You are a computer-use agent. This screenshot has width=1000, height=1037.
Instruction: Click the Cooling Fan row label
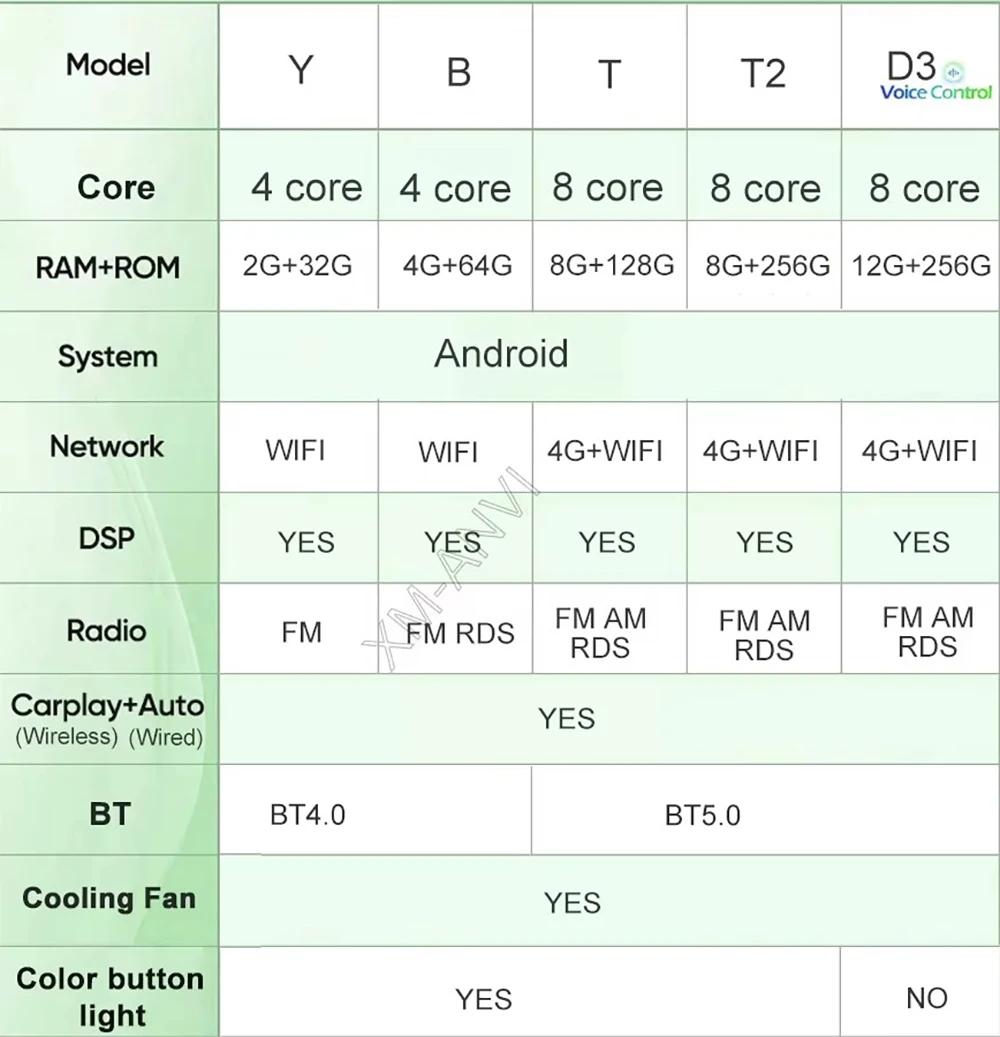point(109,898)
